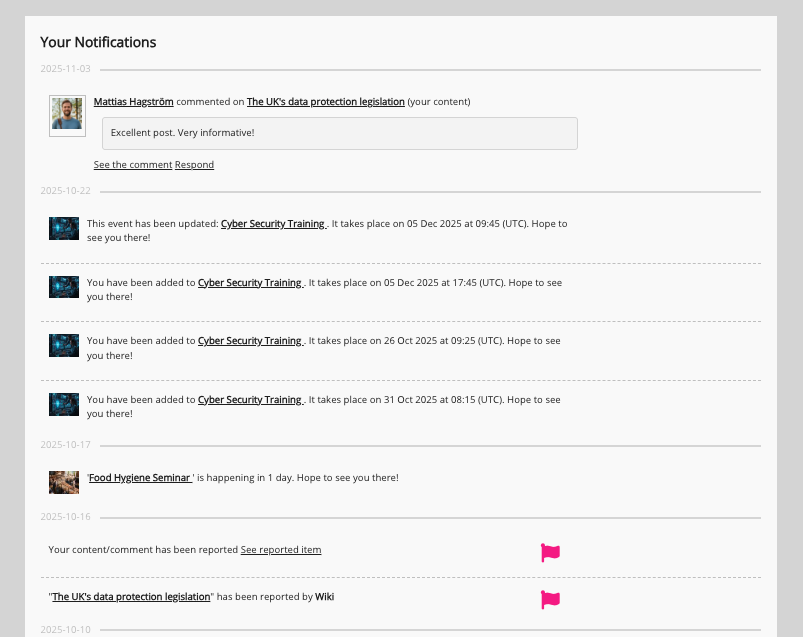Open Cyber Security Training link for 05 Dec 17:45
Image resolution: width=803 pixels, height=637 pixels.
[250, 283]
